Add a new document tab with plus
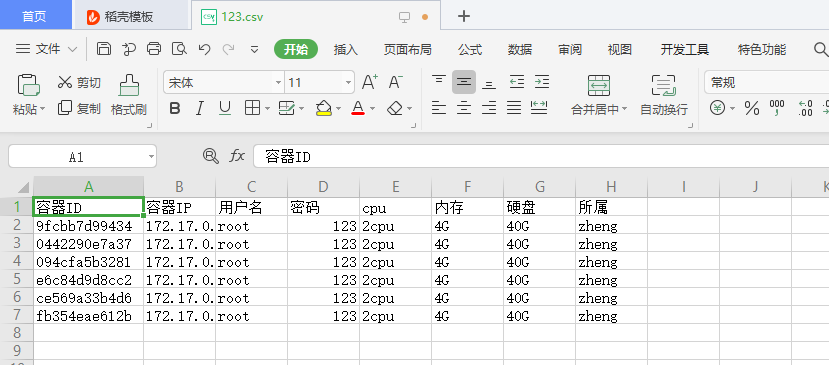This screenshot has width=829, height=365. [x=464, y=16]
